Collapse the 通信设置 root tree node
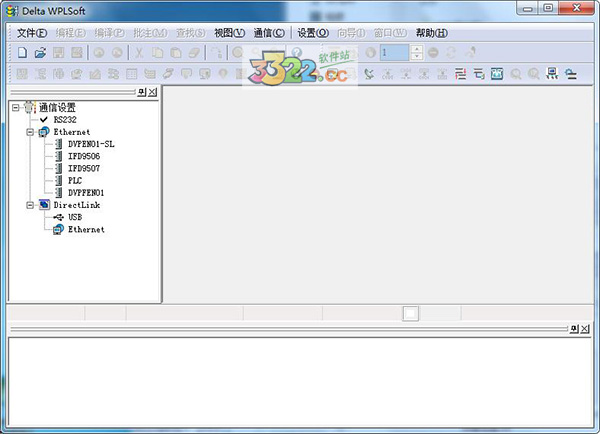Image resolution: width=600 pixels, height=434 pixels. (16, 108)
